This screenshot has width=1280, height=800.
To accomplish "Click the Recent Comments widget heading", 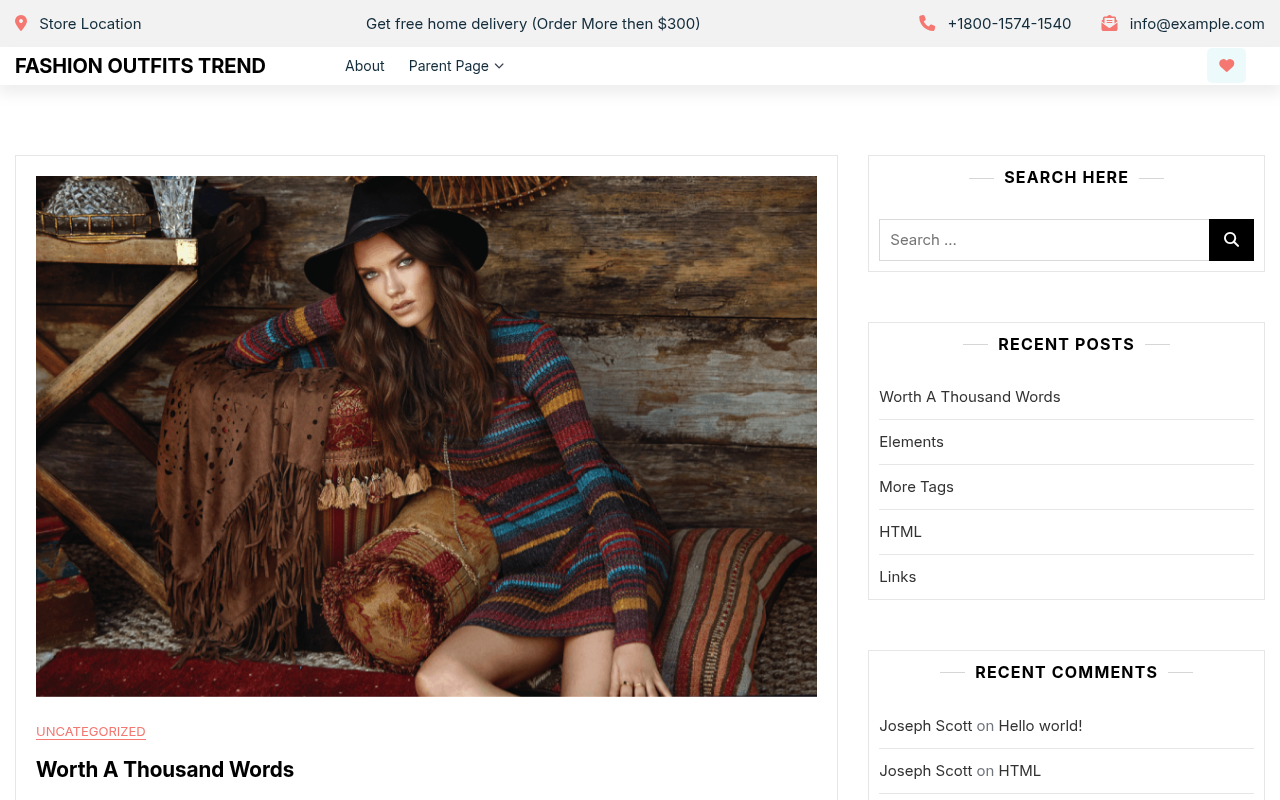I will pyautogui.click(x=1066, y=672).
